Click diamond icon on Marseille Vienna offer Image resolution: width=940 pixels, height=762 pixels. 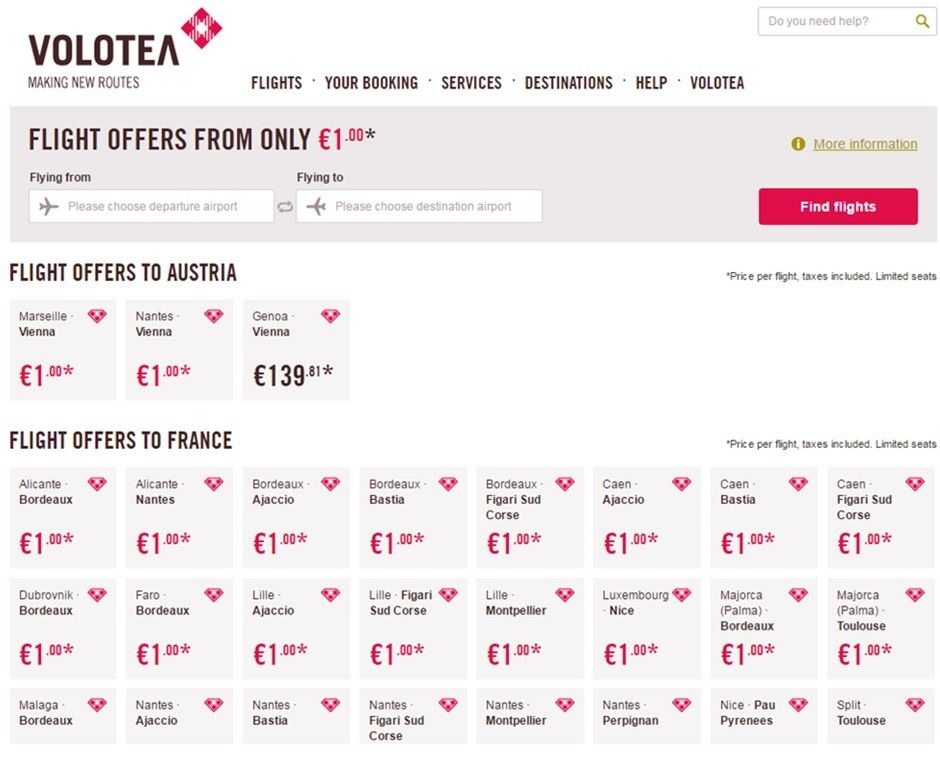point(97,316)
